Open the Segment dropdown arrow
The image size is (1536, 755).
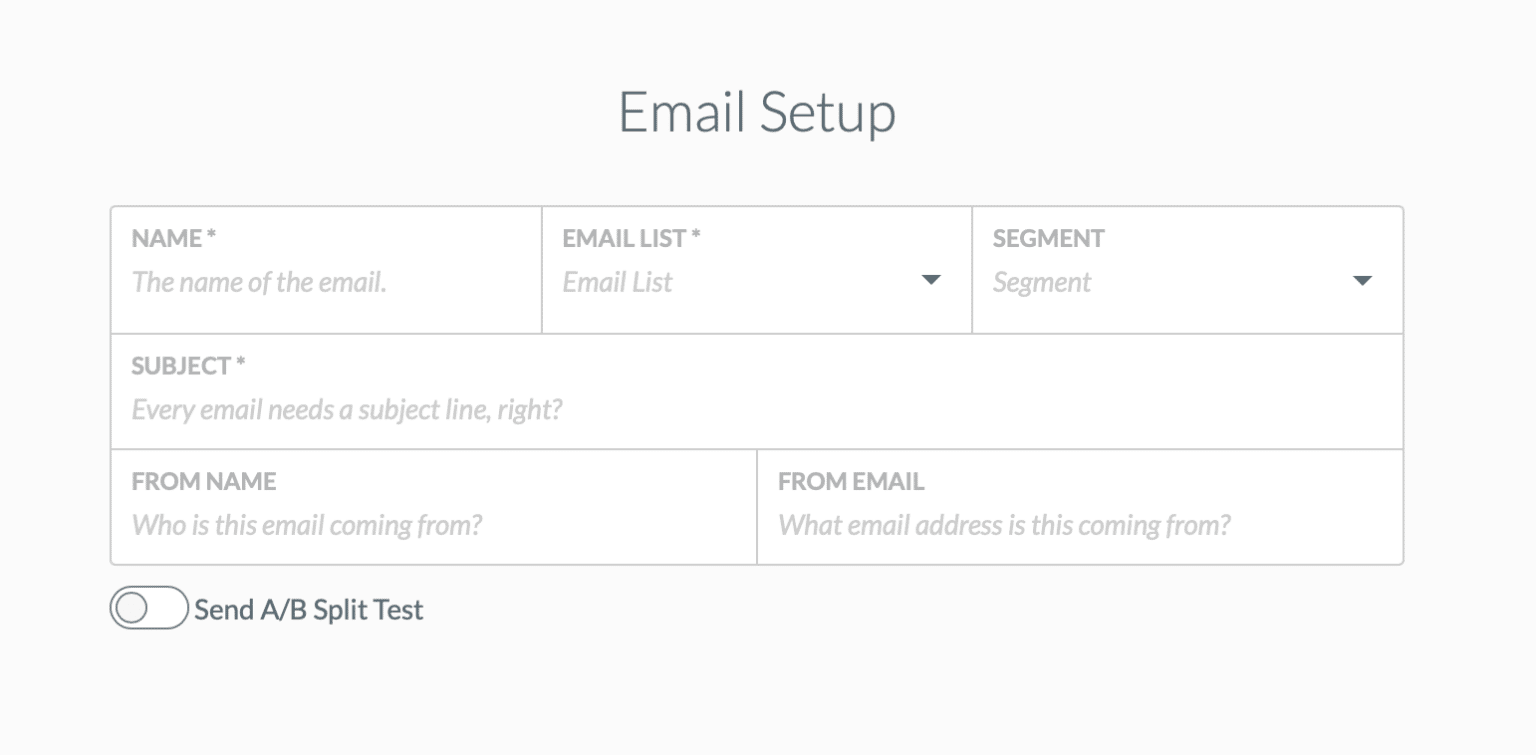pos(1362,280)
